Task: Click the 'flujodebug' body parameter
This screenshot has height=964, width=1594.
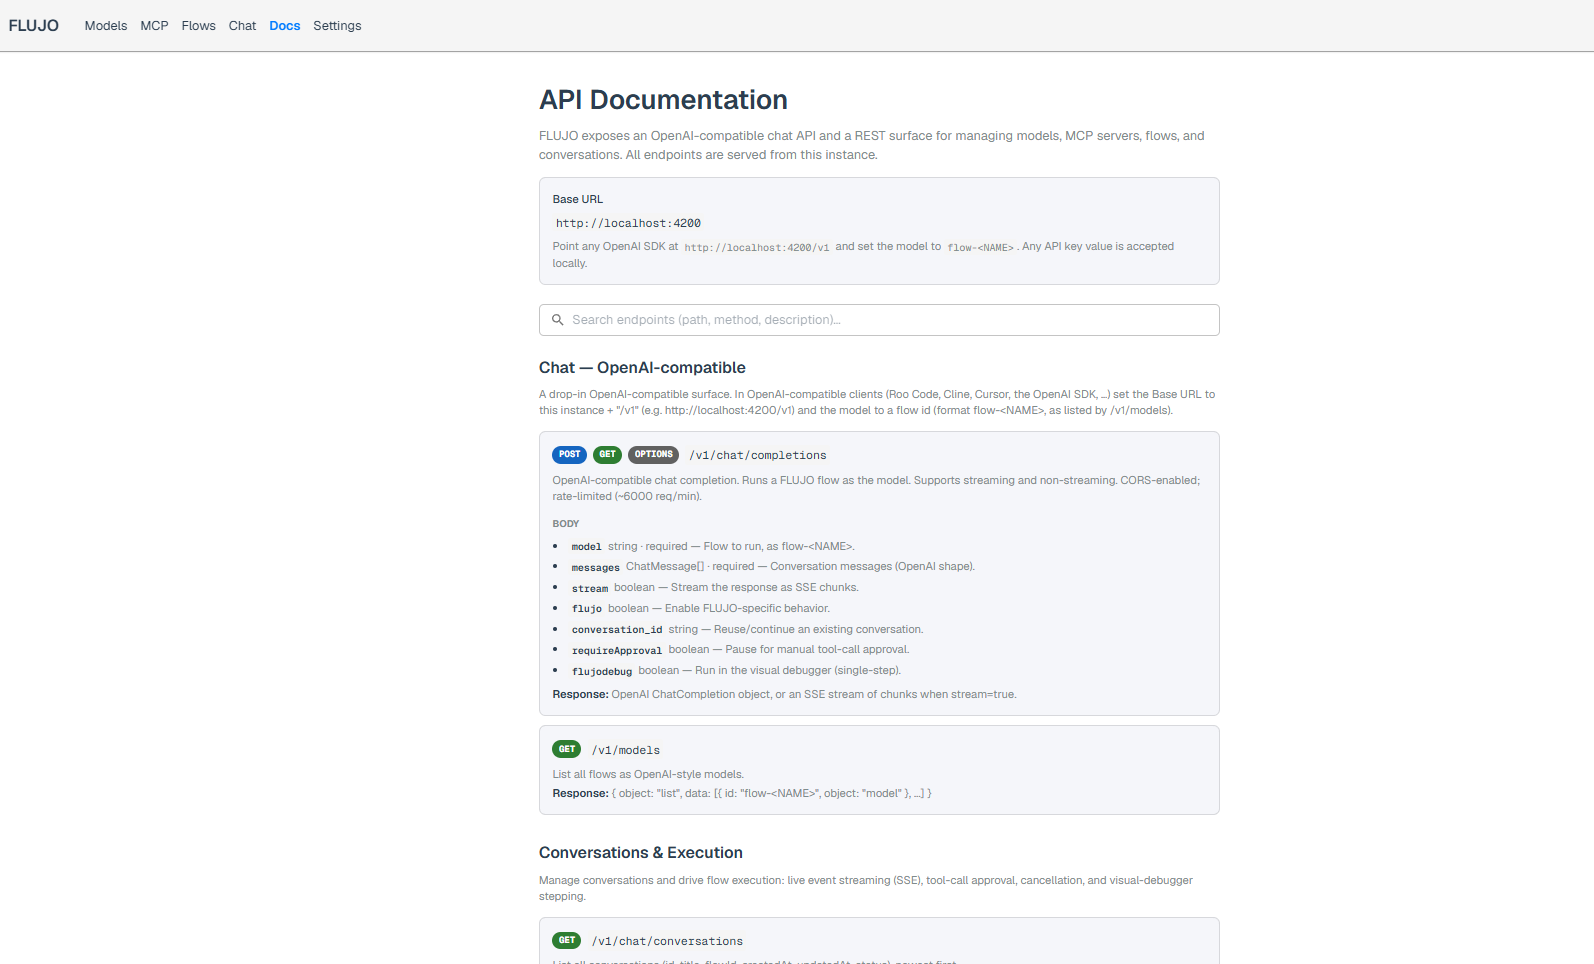Action: (602, 672)
